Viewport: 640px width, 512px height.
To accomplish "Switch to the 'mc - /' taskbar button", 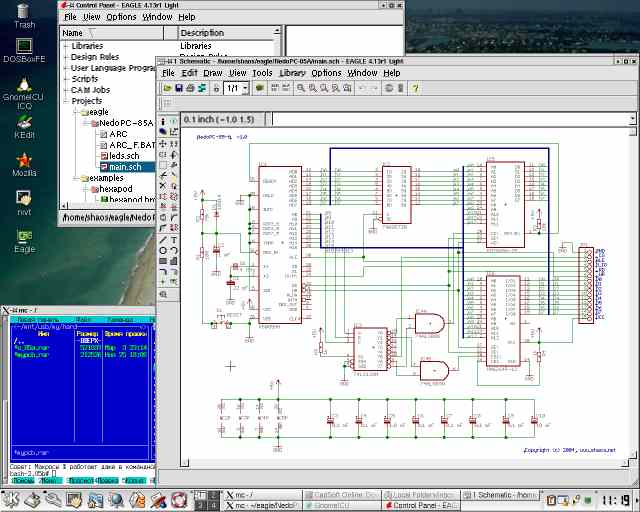I will (263, 495).
